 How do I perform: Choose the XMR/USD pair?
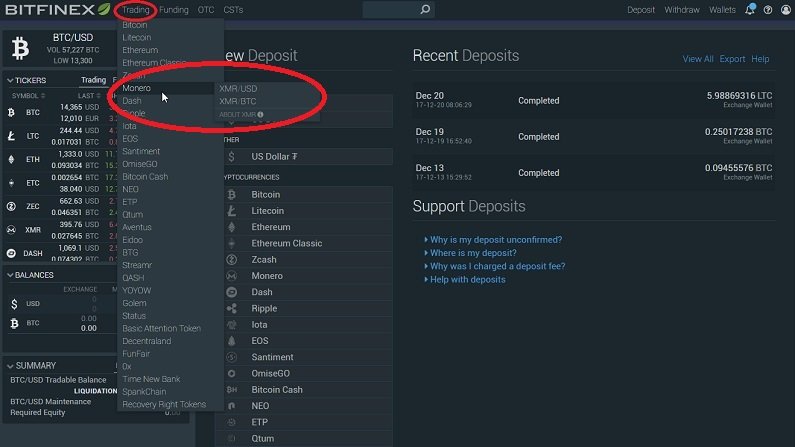pyautogui.click(x=238, y=88)
